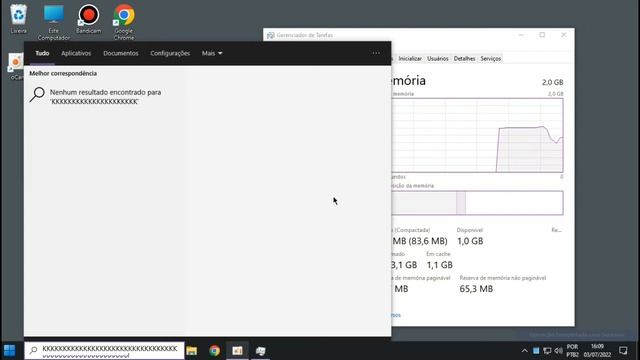
Task: Click the blue tray app icon
Action: point(536,351)
